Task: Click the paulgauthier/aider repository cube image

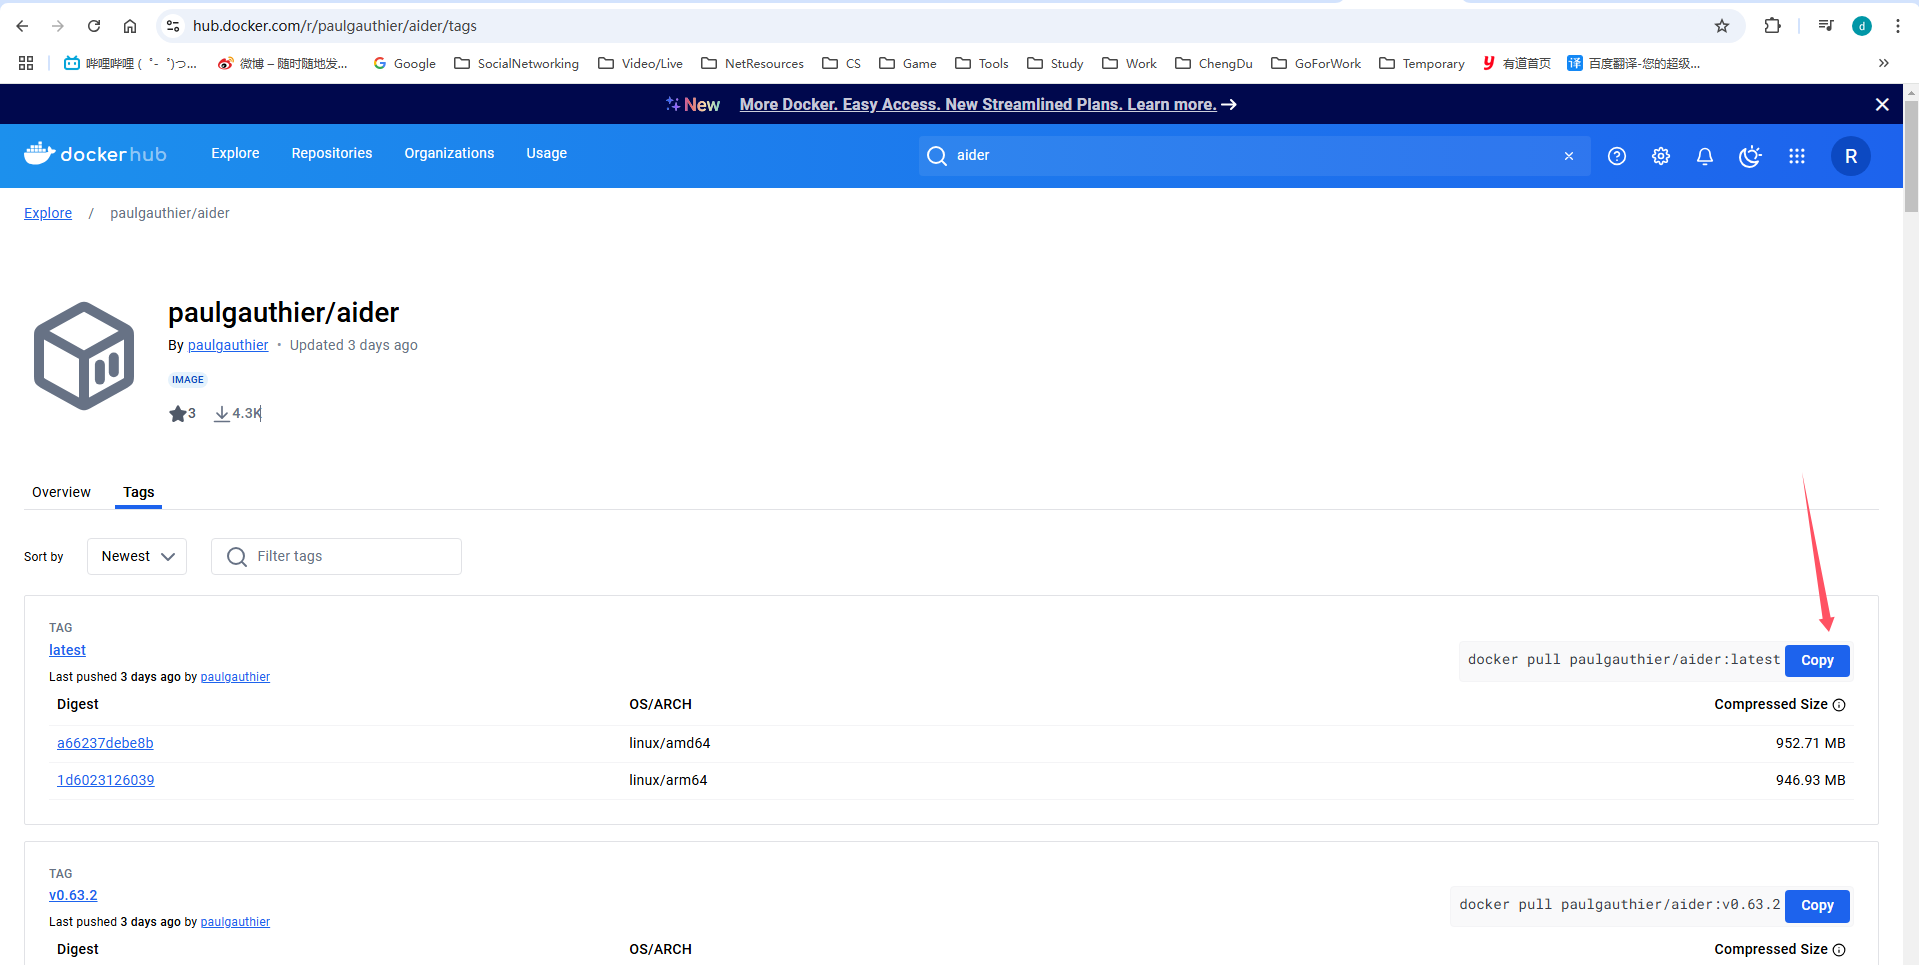Action: tap(84, 356)
